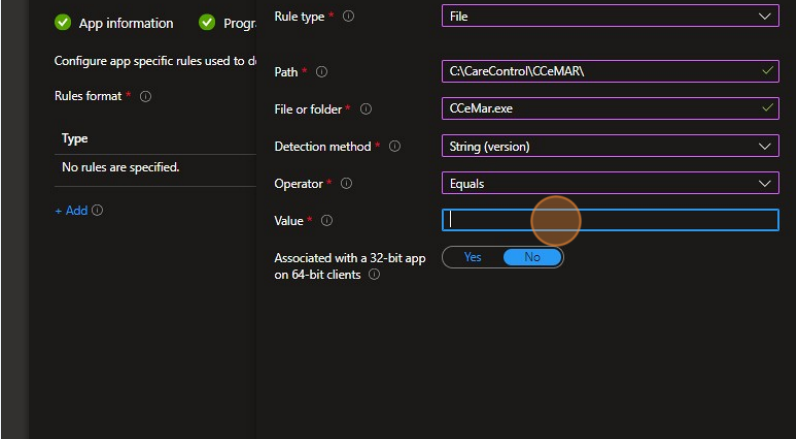Open the Operator dropdown showing Equals

point(610,183)
